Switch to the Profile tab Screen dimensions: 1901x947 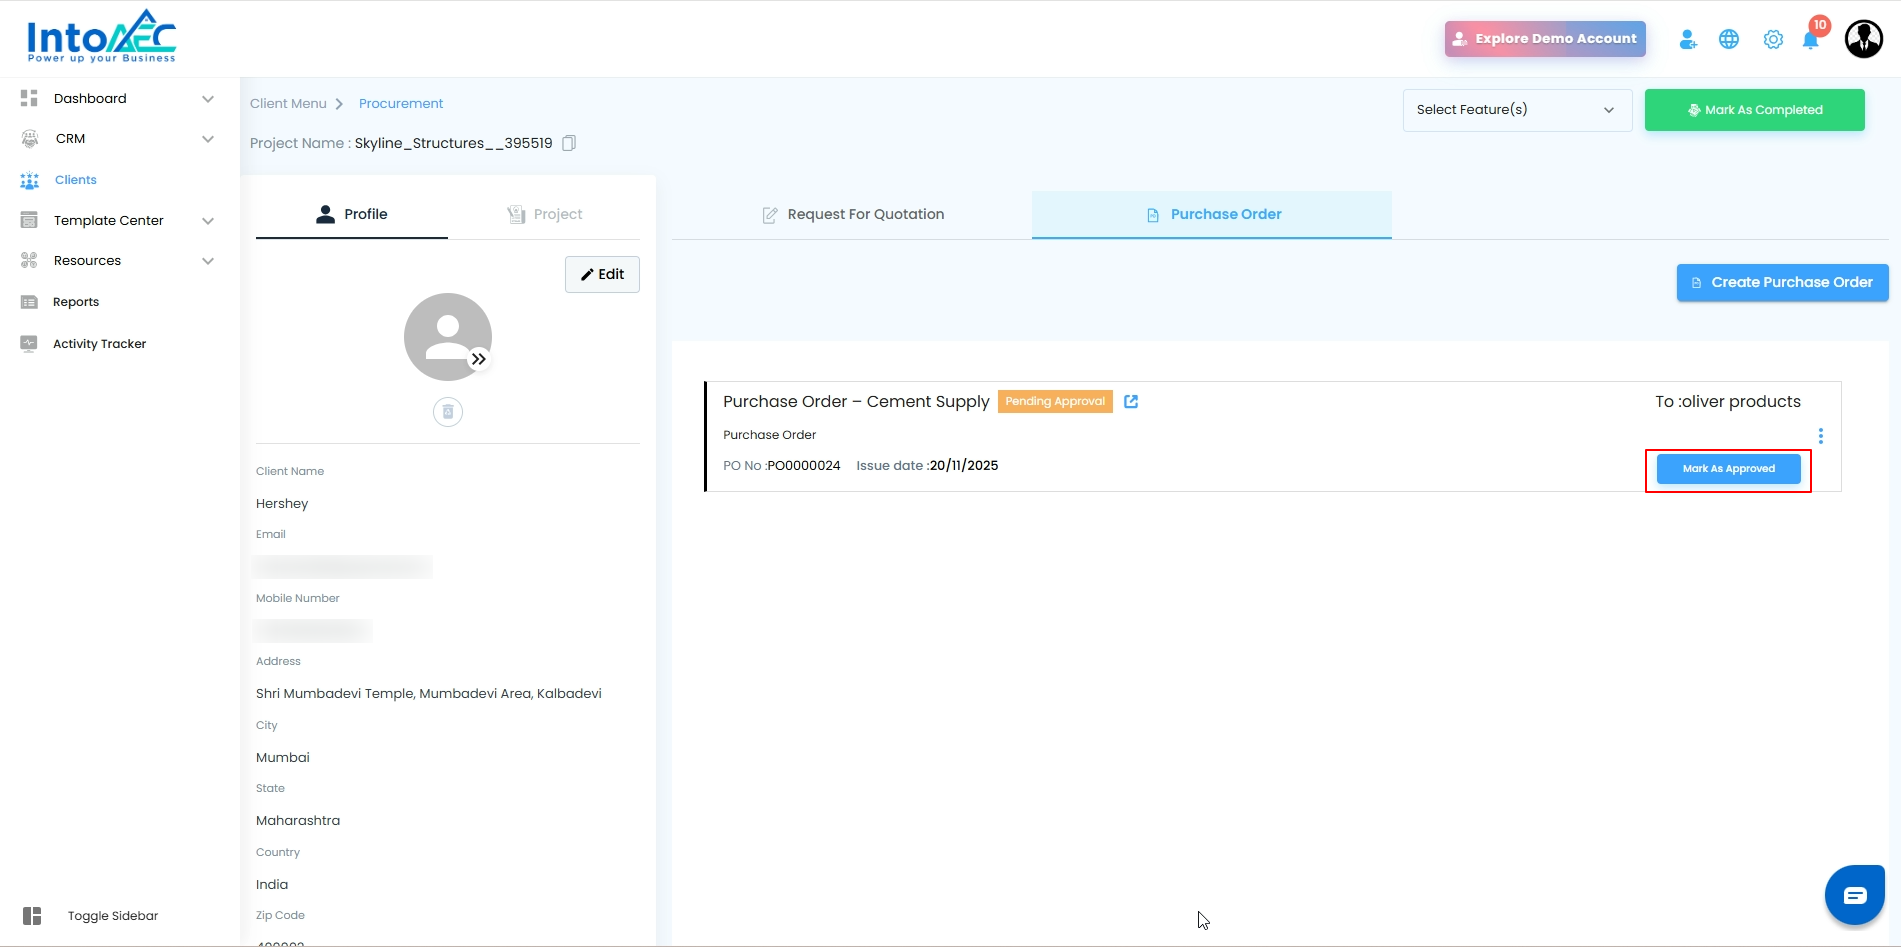coord(352,214)
